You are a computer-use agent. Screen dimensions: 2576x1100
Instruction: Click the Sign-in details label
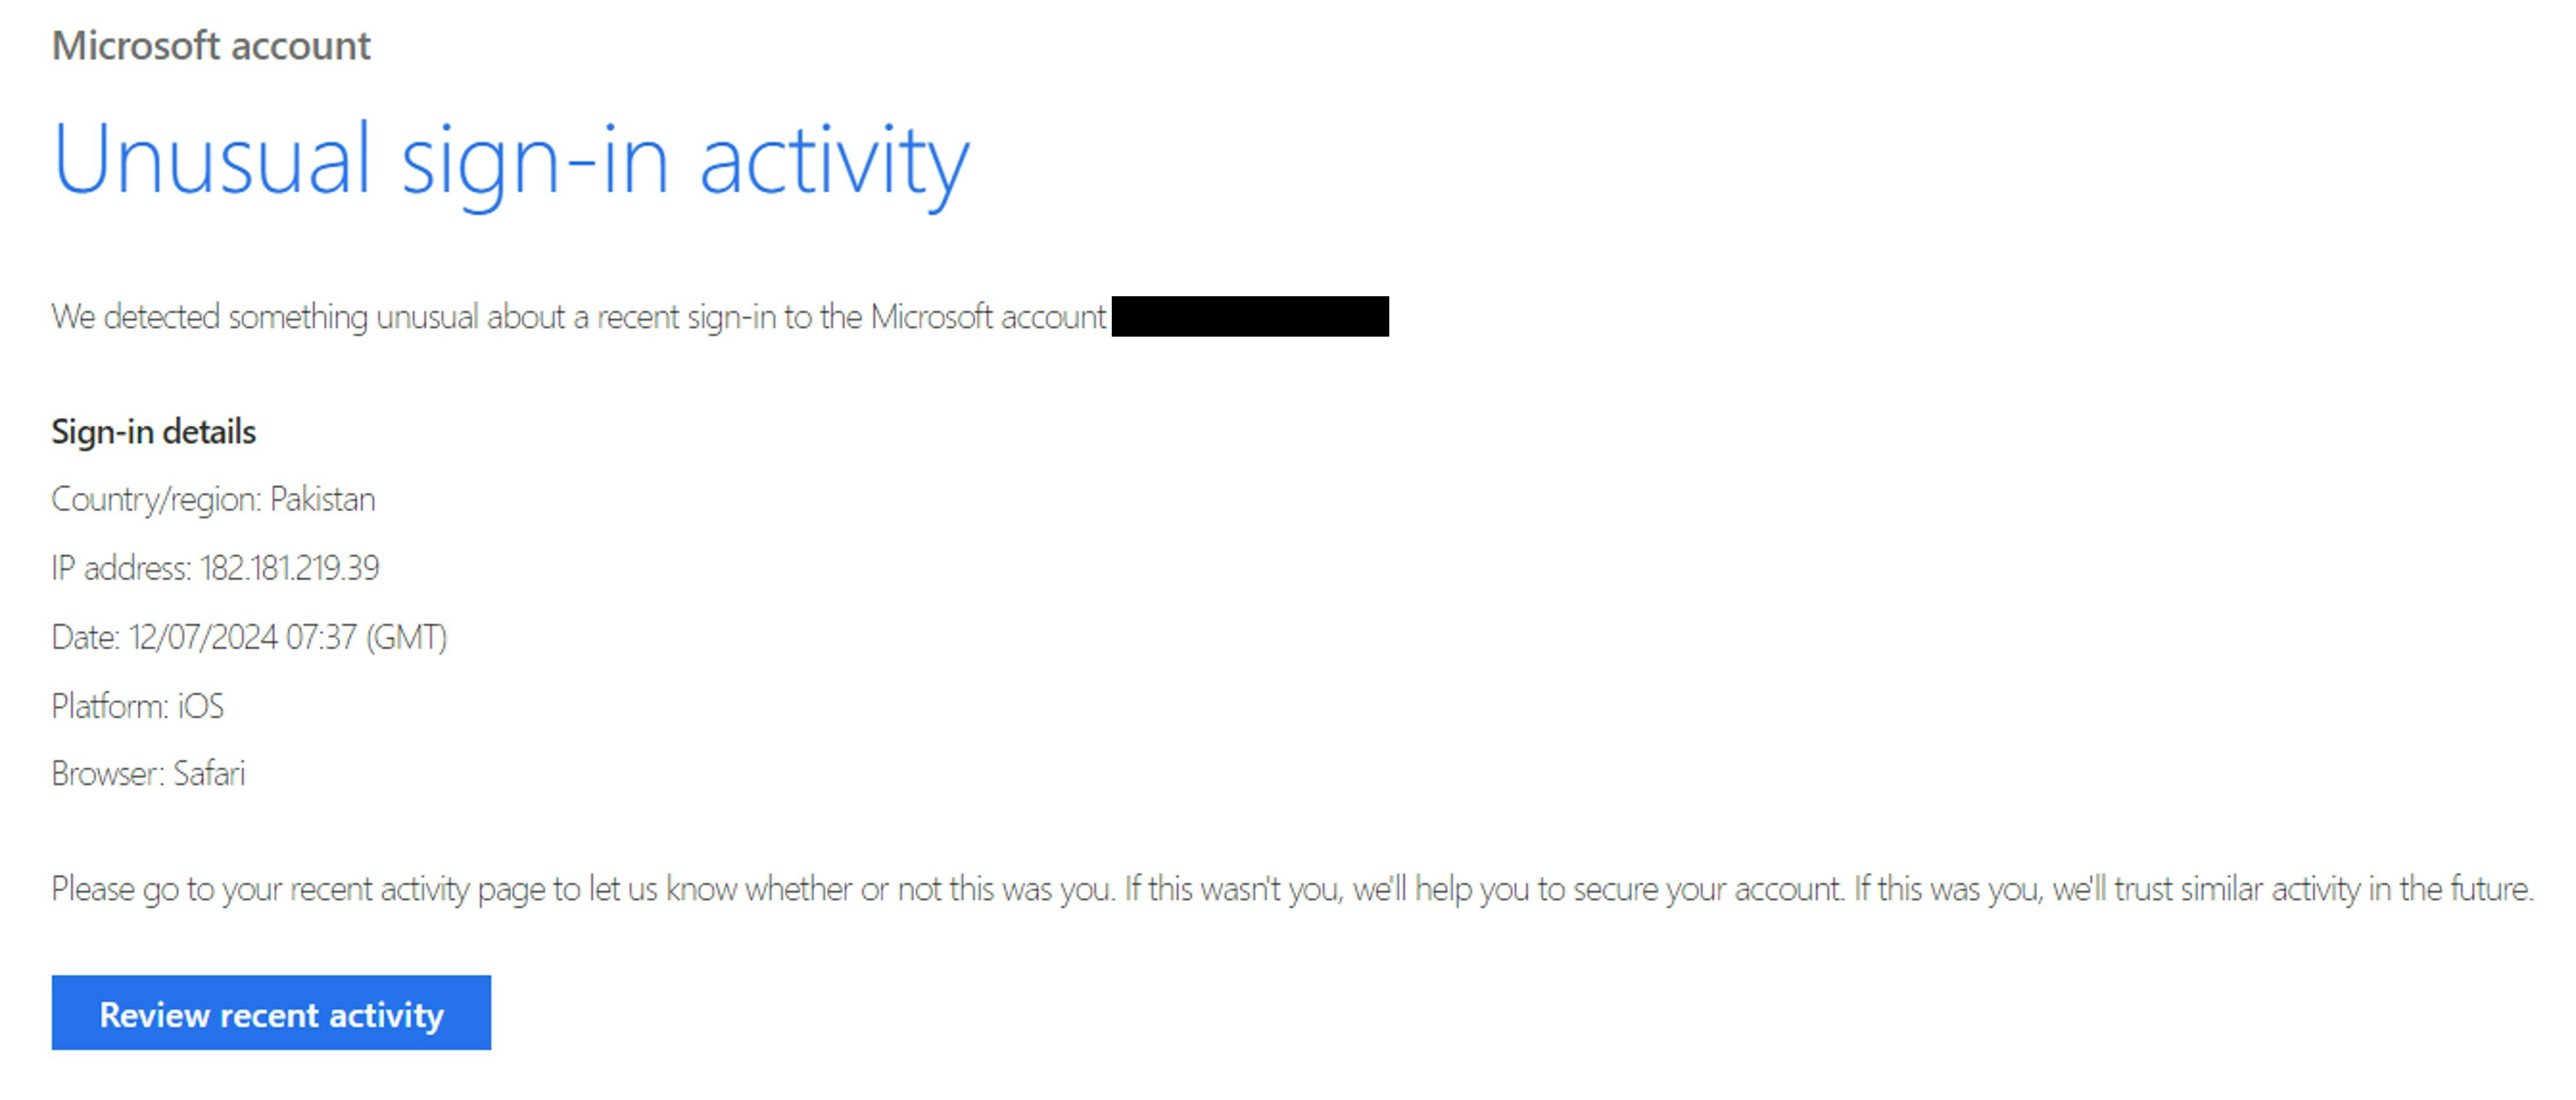point(155,431)
